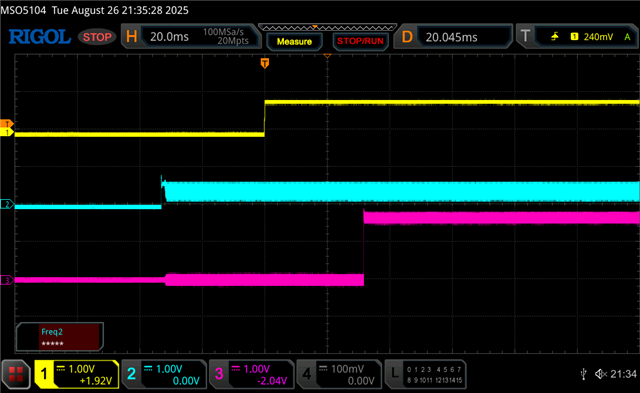Click channel 2 0.00V offset value
The height and width of the screenshot is (393, 640).
pos(186,381)
